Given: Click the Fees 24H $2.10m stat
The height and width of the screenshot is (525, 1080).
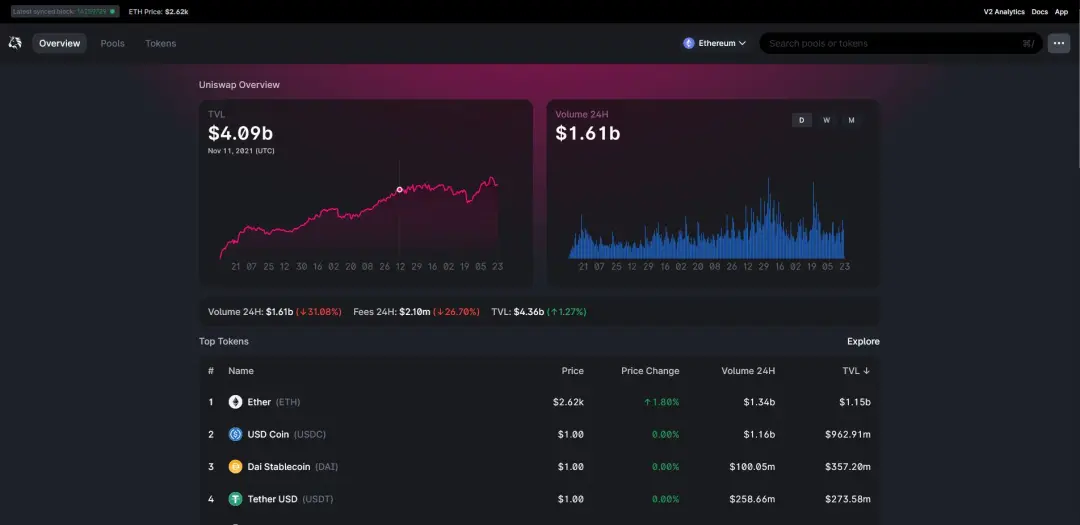Looking at the screenshot, I should (416, 311).
